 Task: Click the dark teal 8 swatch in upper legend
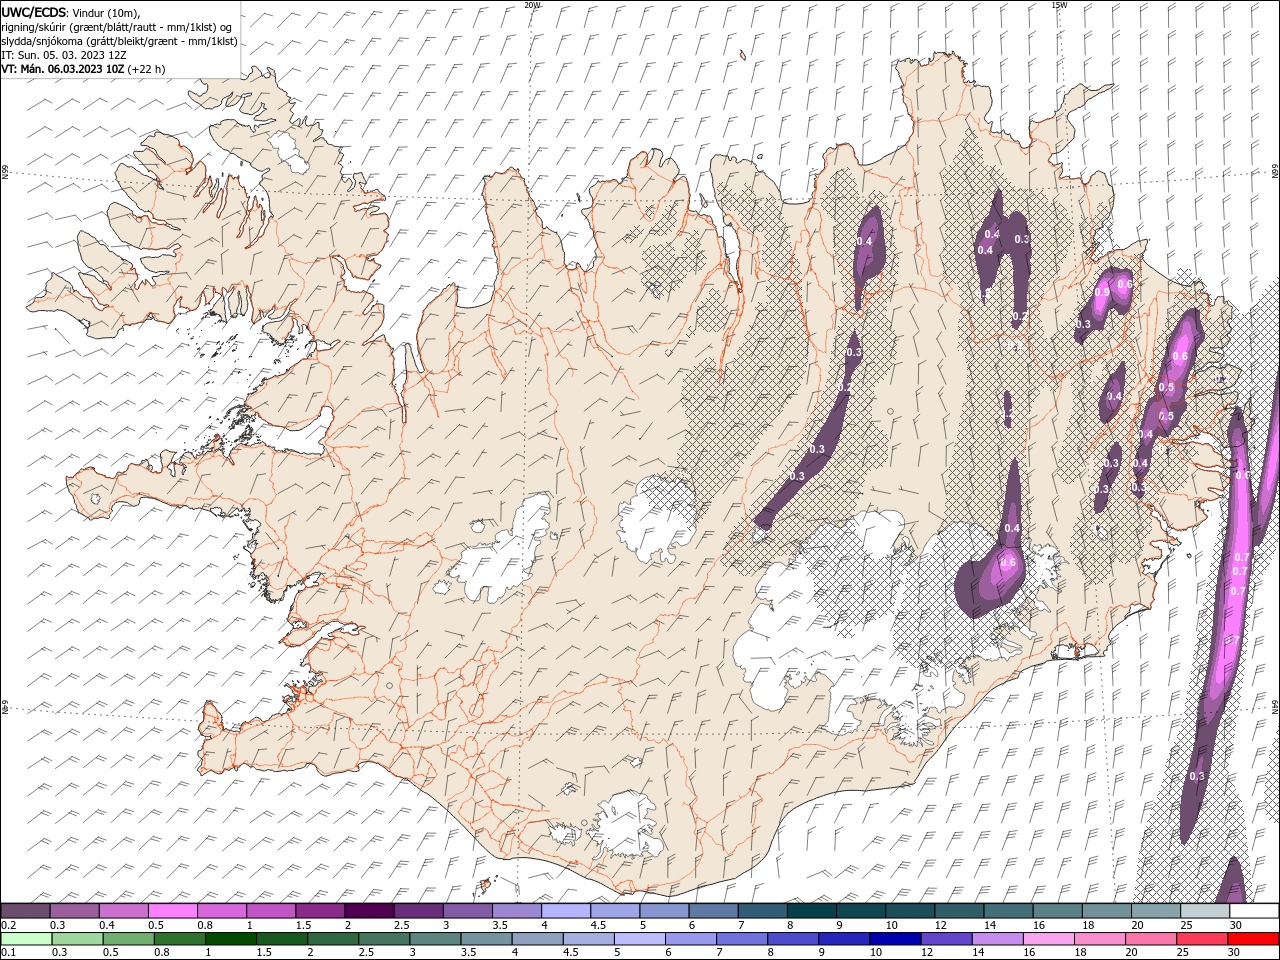[812, 911]
